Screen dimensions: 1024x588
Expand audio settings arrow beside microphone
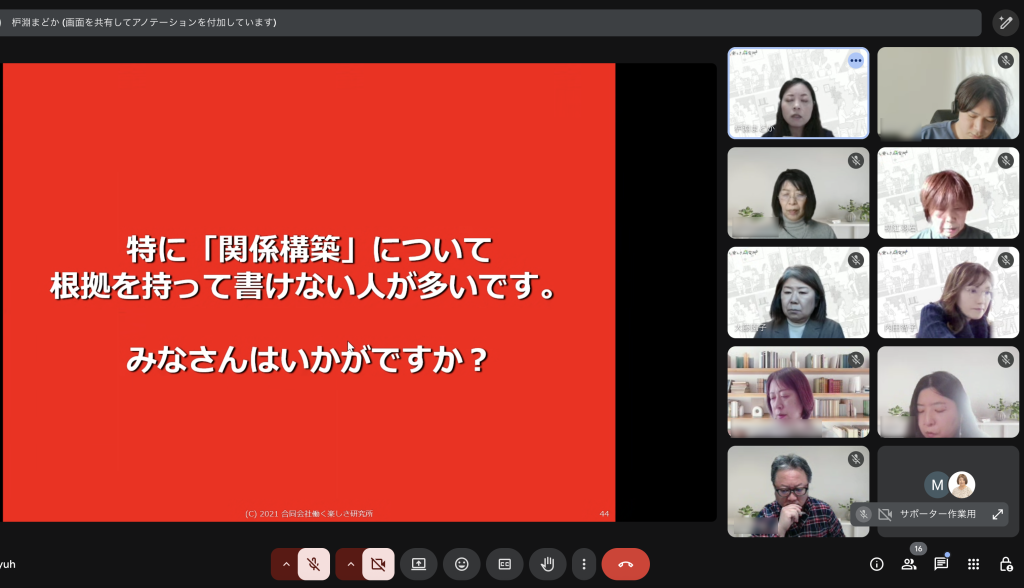(x=286, y=564)
